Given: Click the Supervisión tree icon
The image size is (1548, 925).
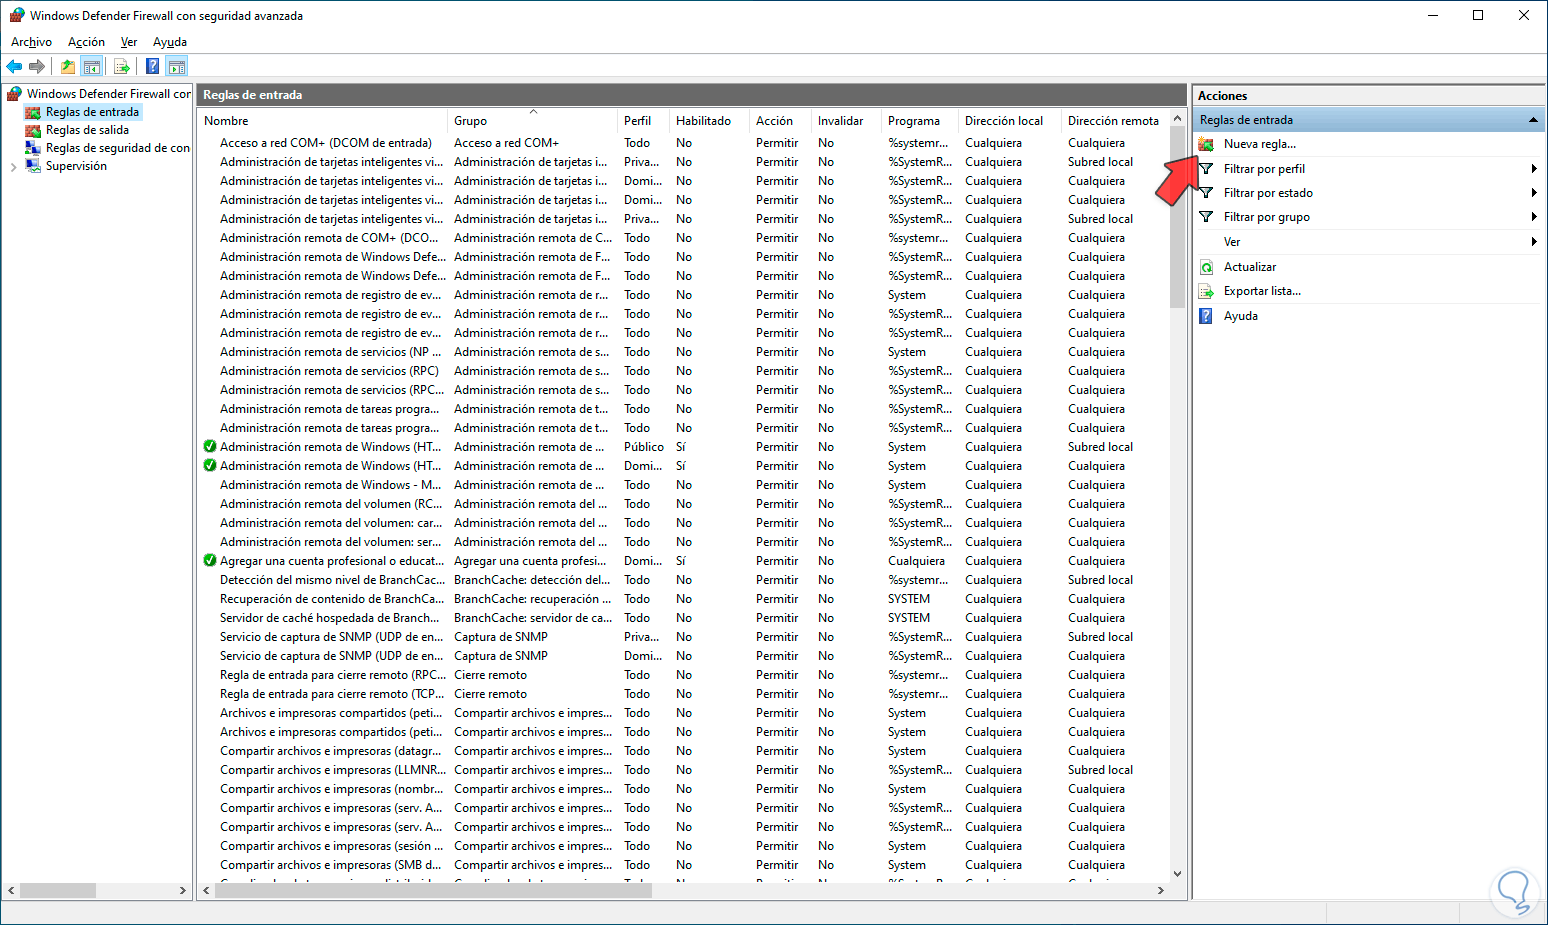Looking at the screenshot, I should (x=33, y=166).
